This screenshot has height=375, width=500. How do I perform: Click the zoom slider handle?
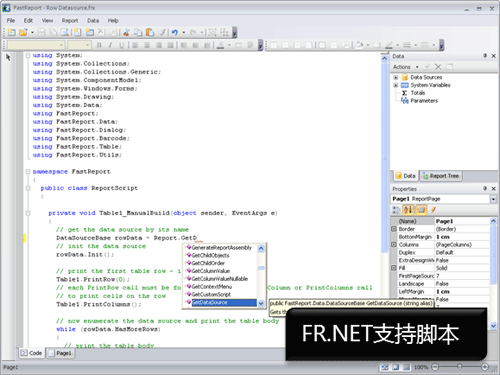[460, 367]
